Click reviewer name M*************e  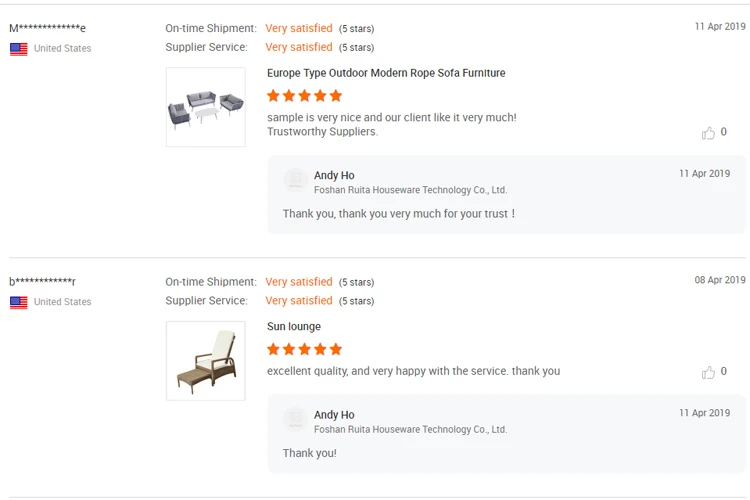(47, 28)
